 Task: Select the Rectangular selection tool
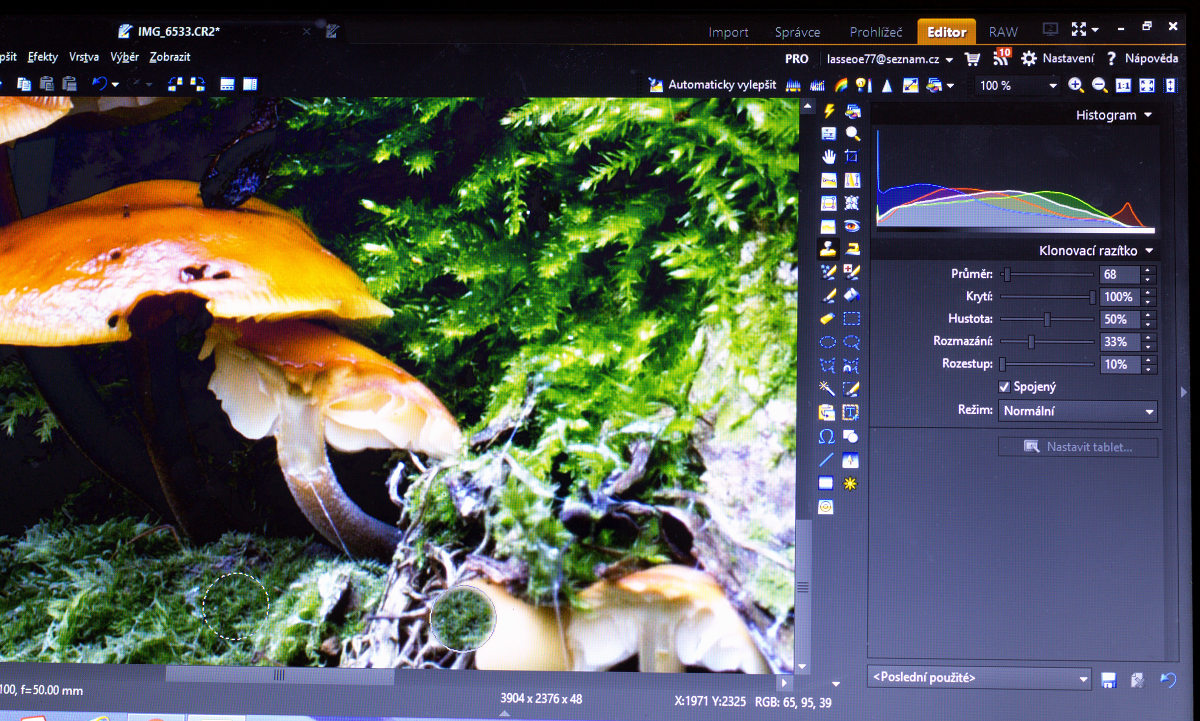point(852,319)
